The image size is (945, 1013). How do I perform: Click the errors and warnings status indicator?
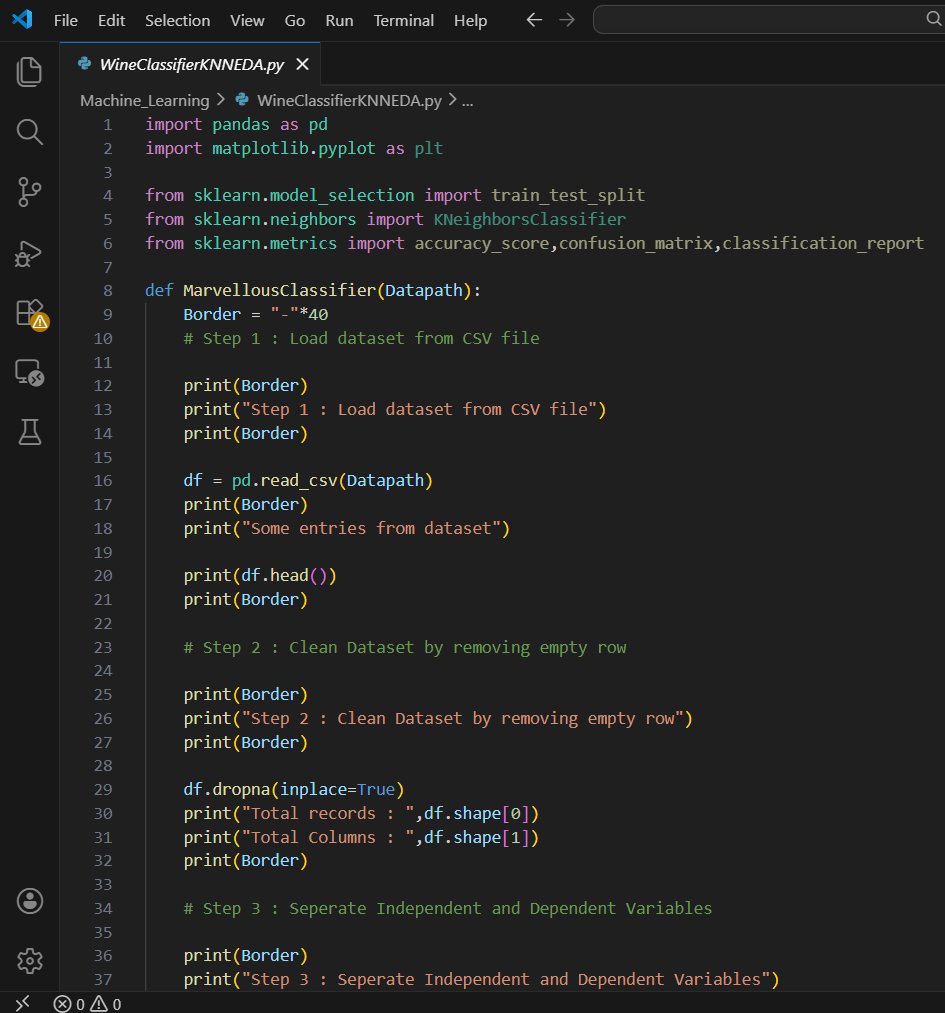[87, 1003]
